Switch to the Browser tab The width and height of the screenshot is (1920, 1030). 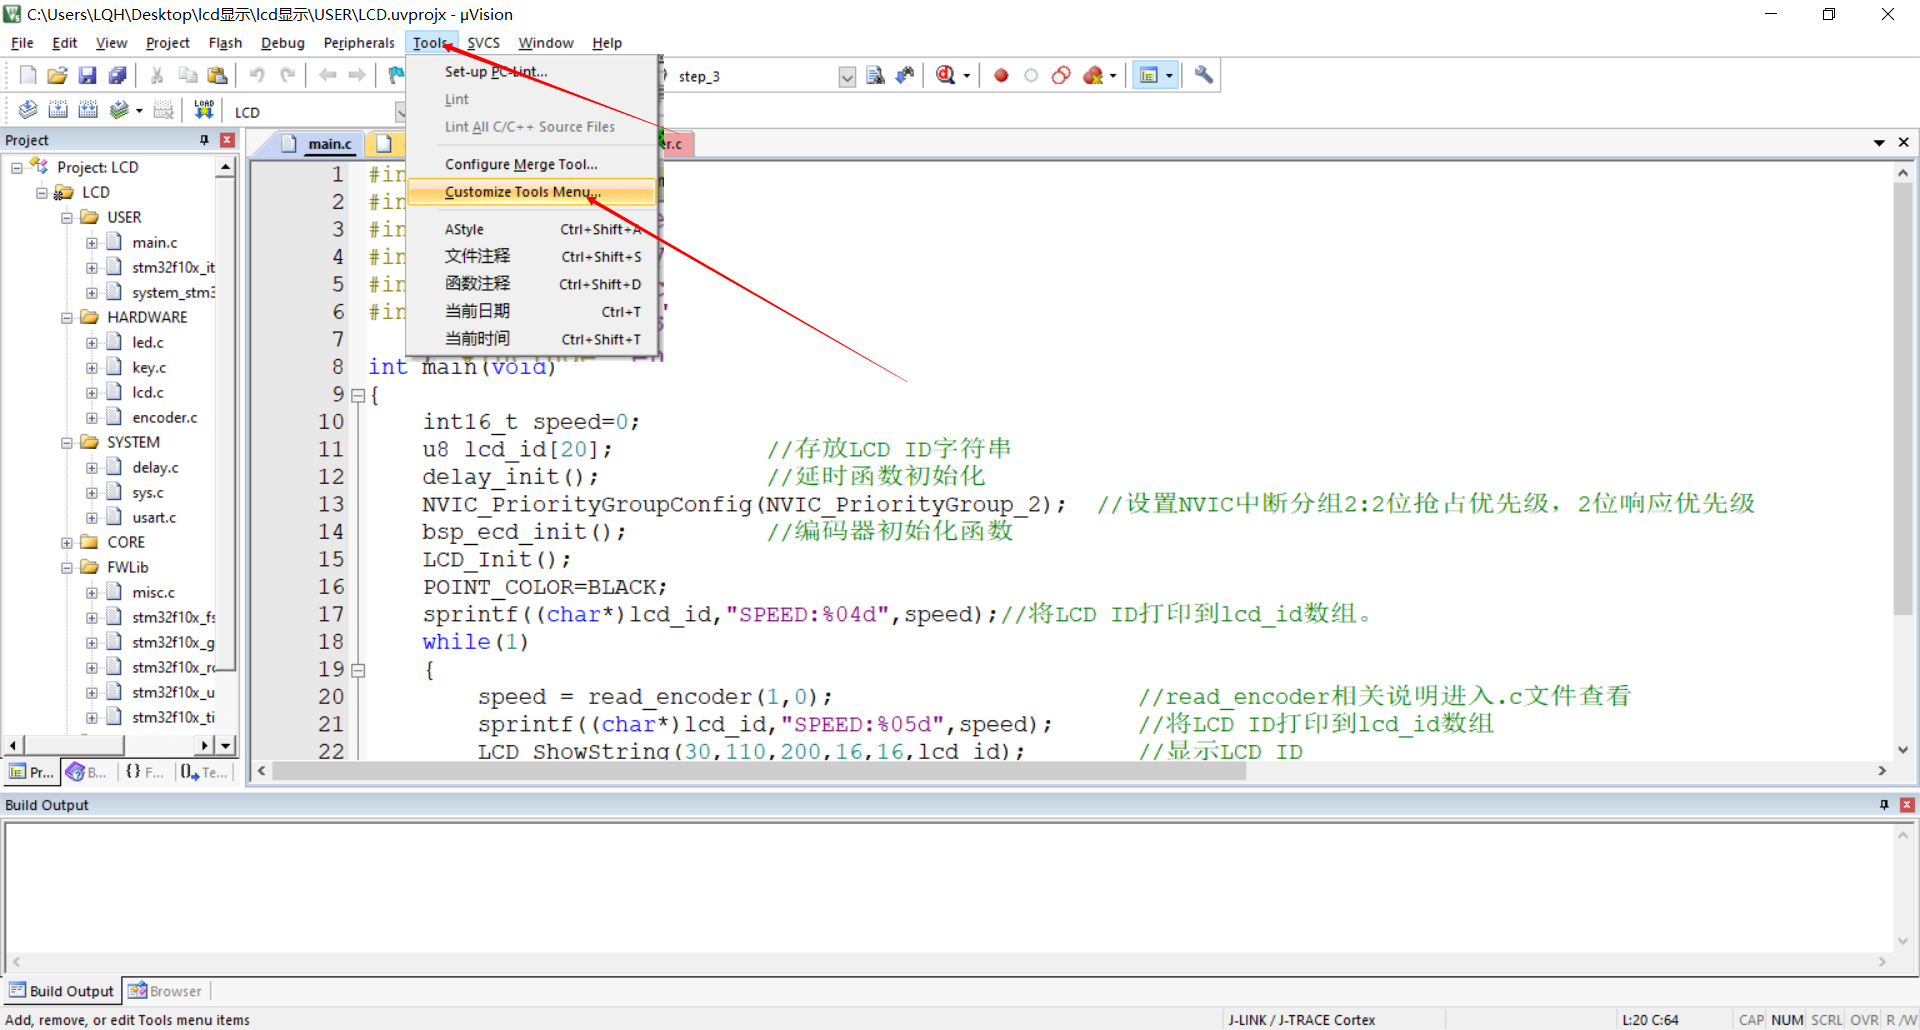166,991
